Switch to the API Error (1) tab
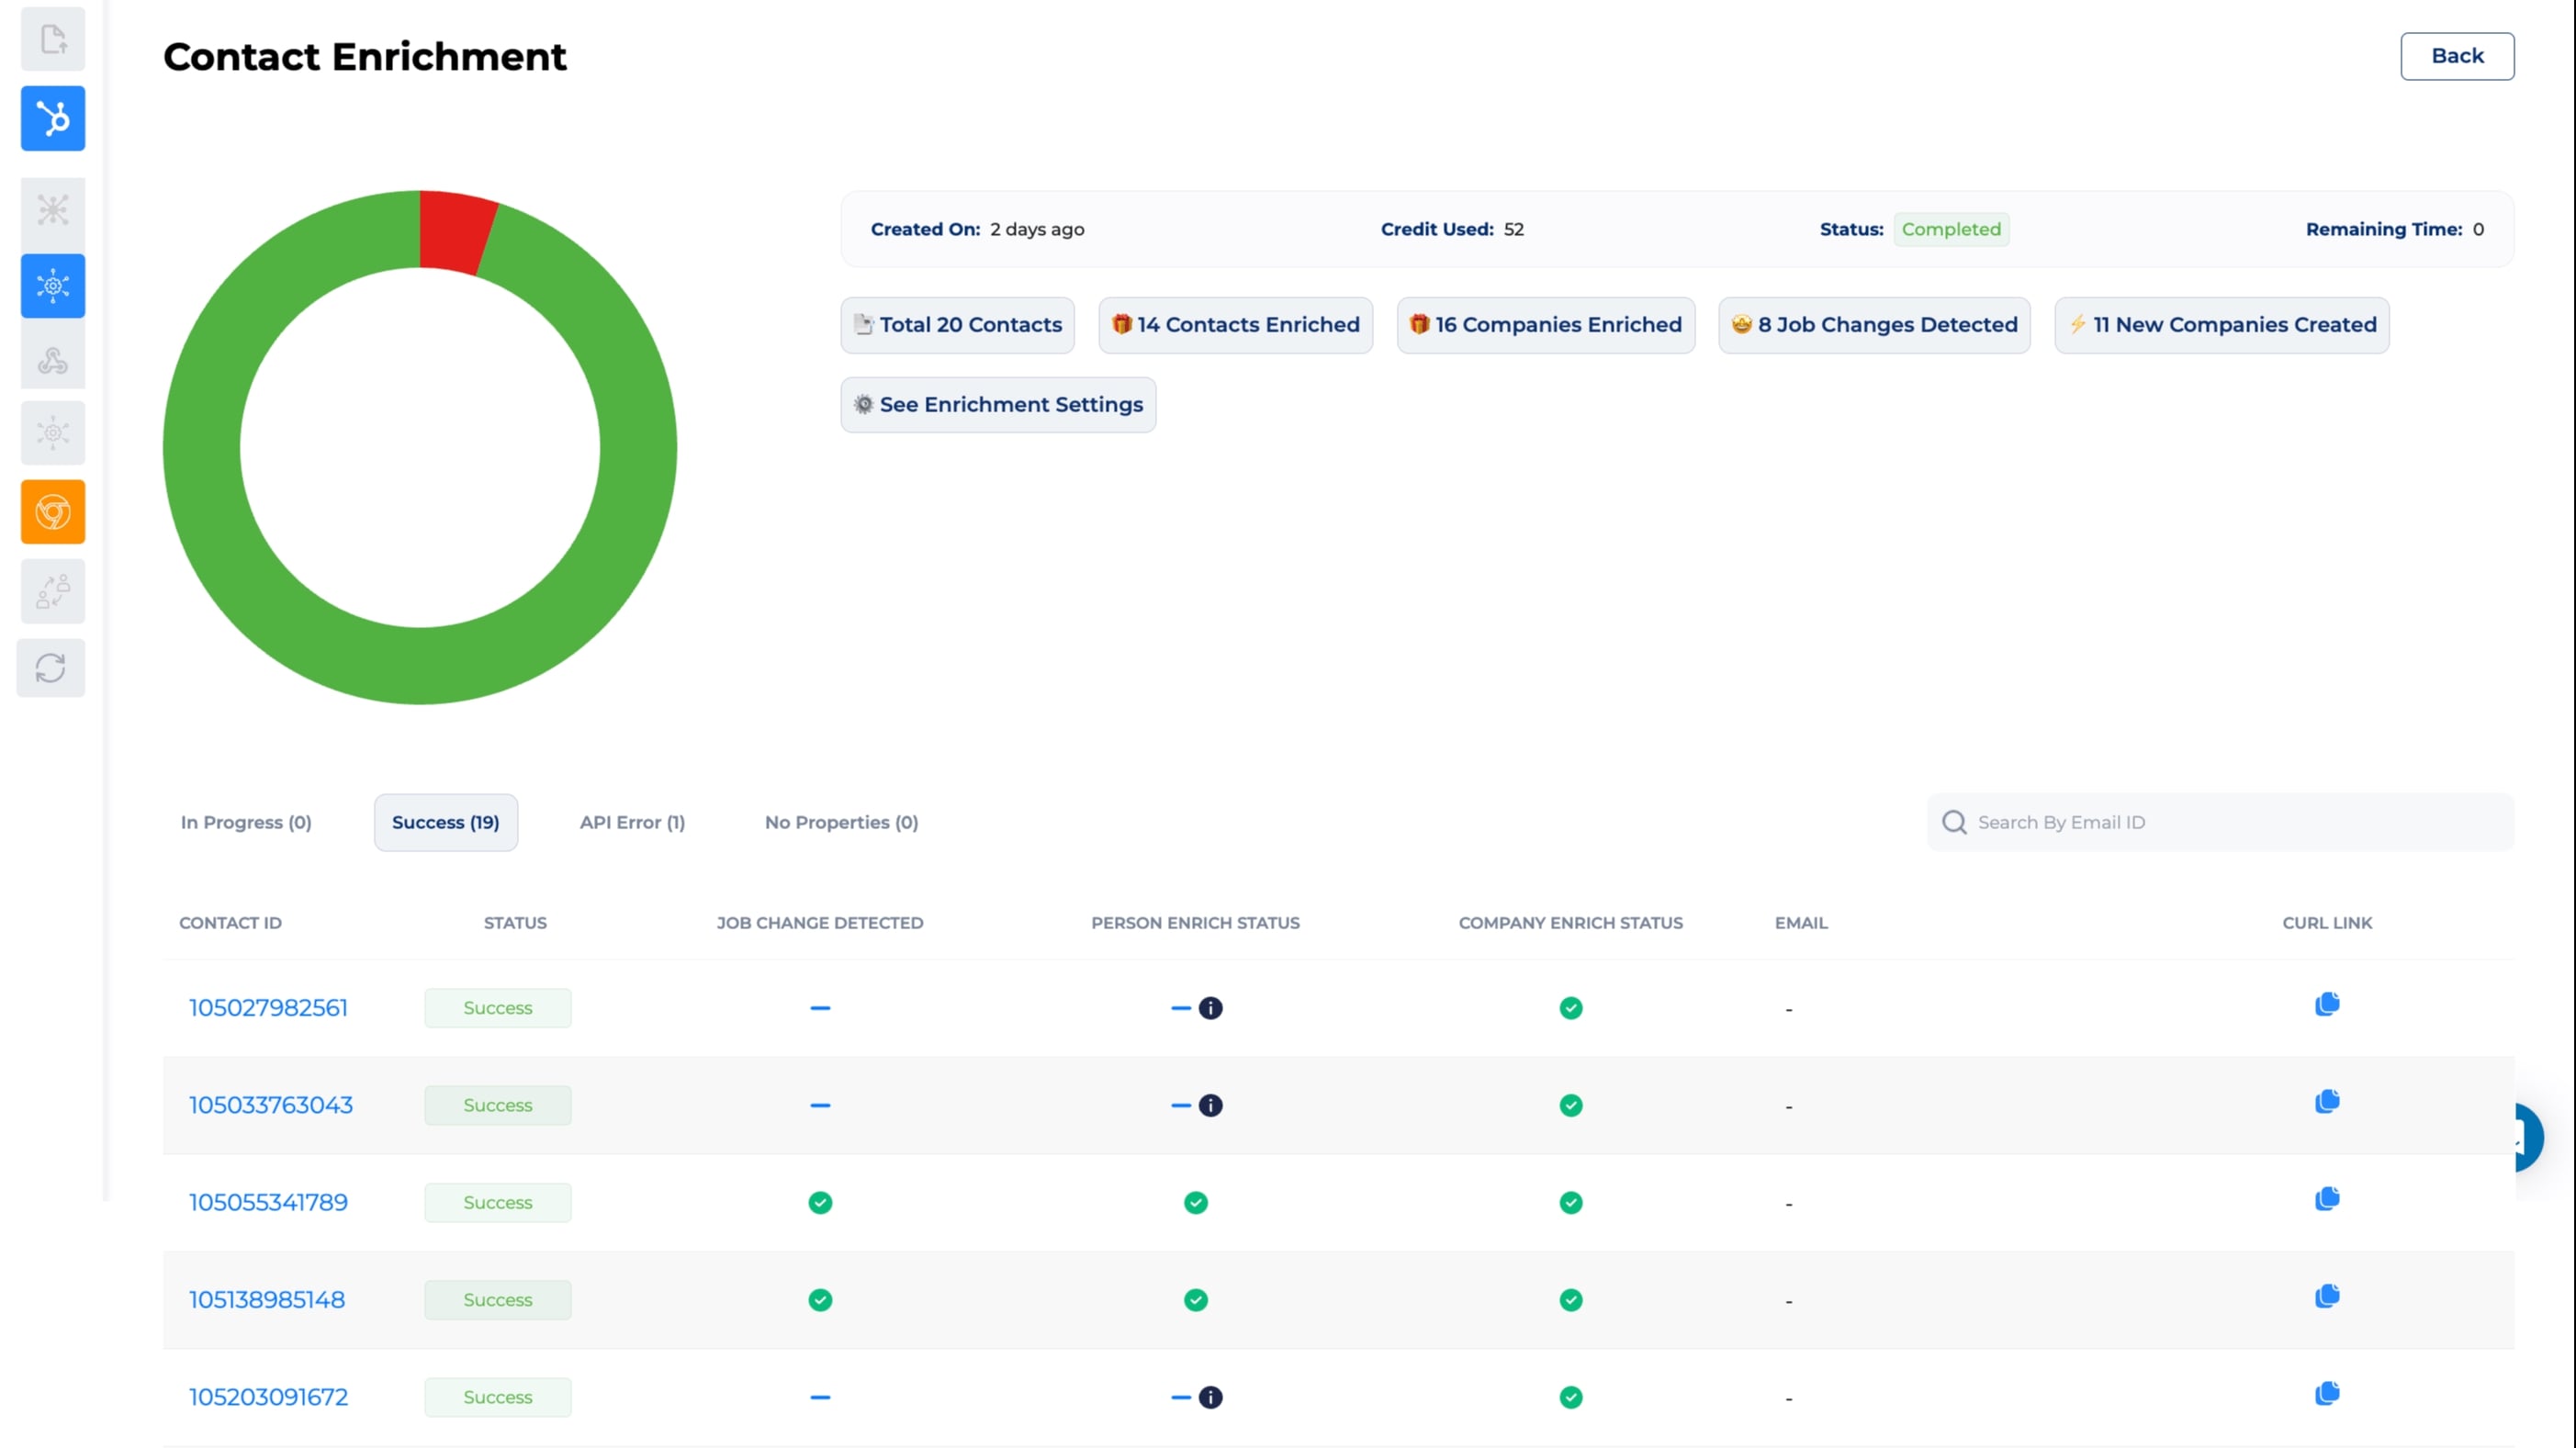This screenshot has height=1448, width=2576. click(632, 822)
